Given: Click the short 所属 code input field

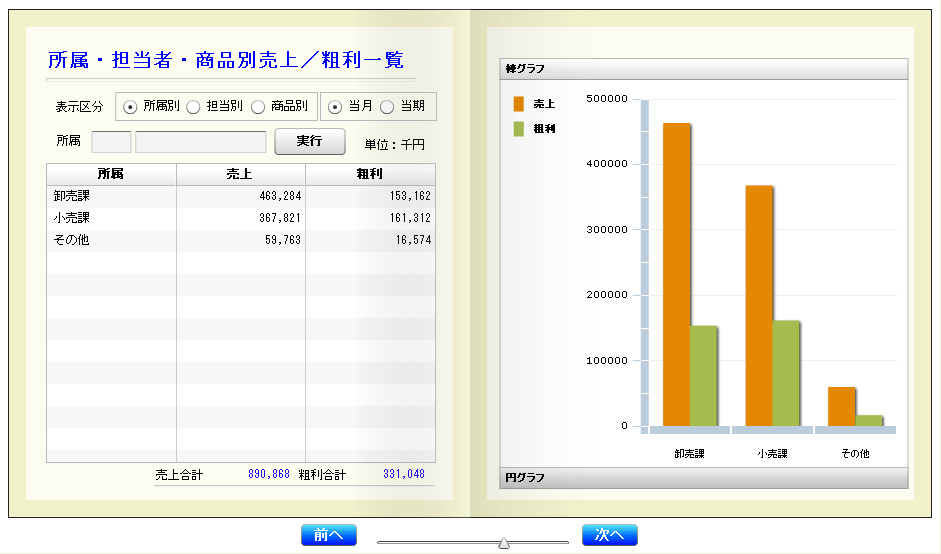Looking at the screenshot, I should pyautogui.click(x=112, y=142).
